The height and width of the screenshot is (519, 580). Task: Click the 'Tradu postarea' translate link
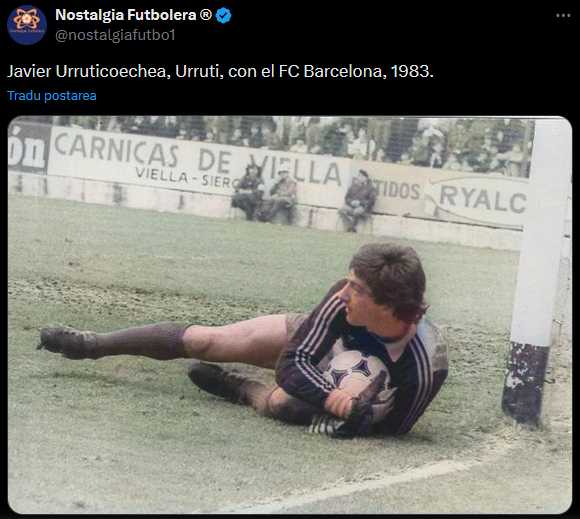[x=52, y=95]
